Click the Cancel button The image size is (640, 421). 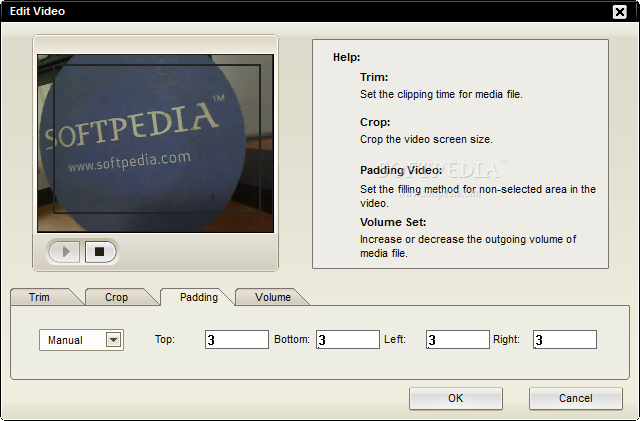tap(576, 398)
